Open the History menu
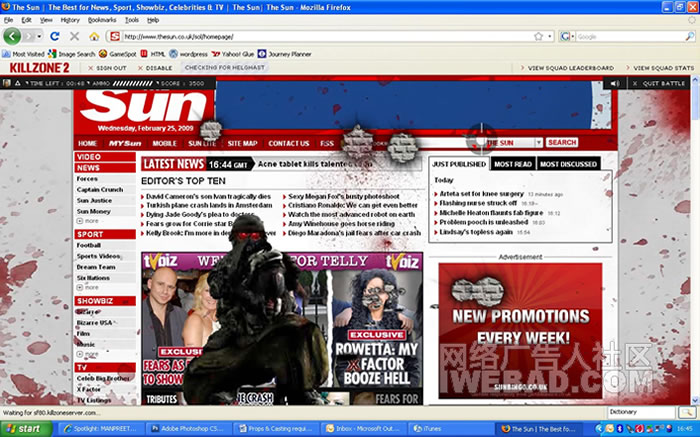The image size is (700, 437). (x=70, y=20)
